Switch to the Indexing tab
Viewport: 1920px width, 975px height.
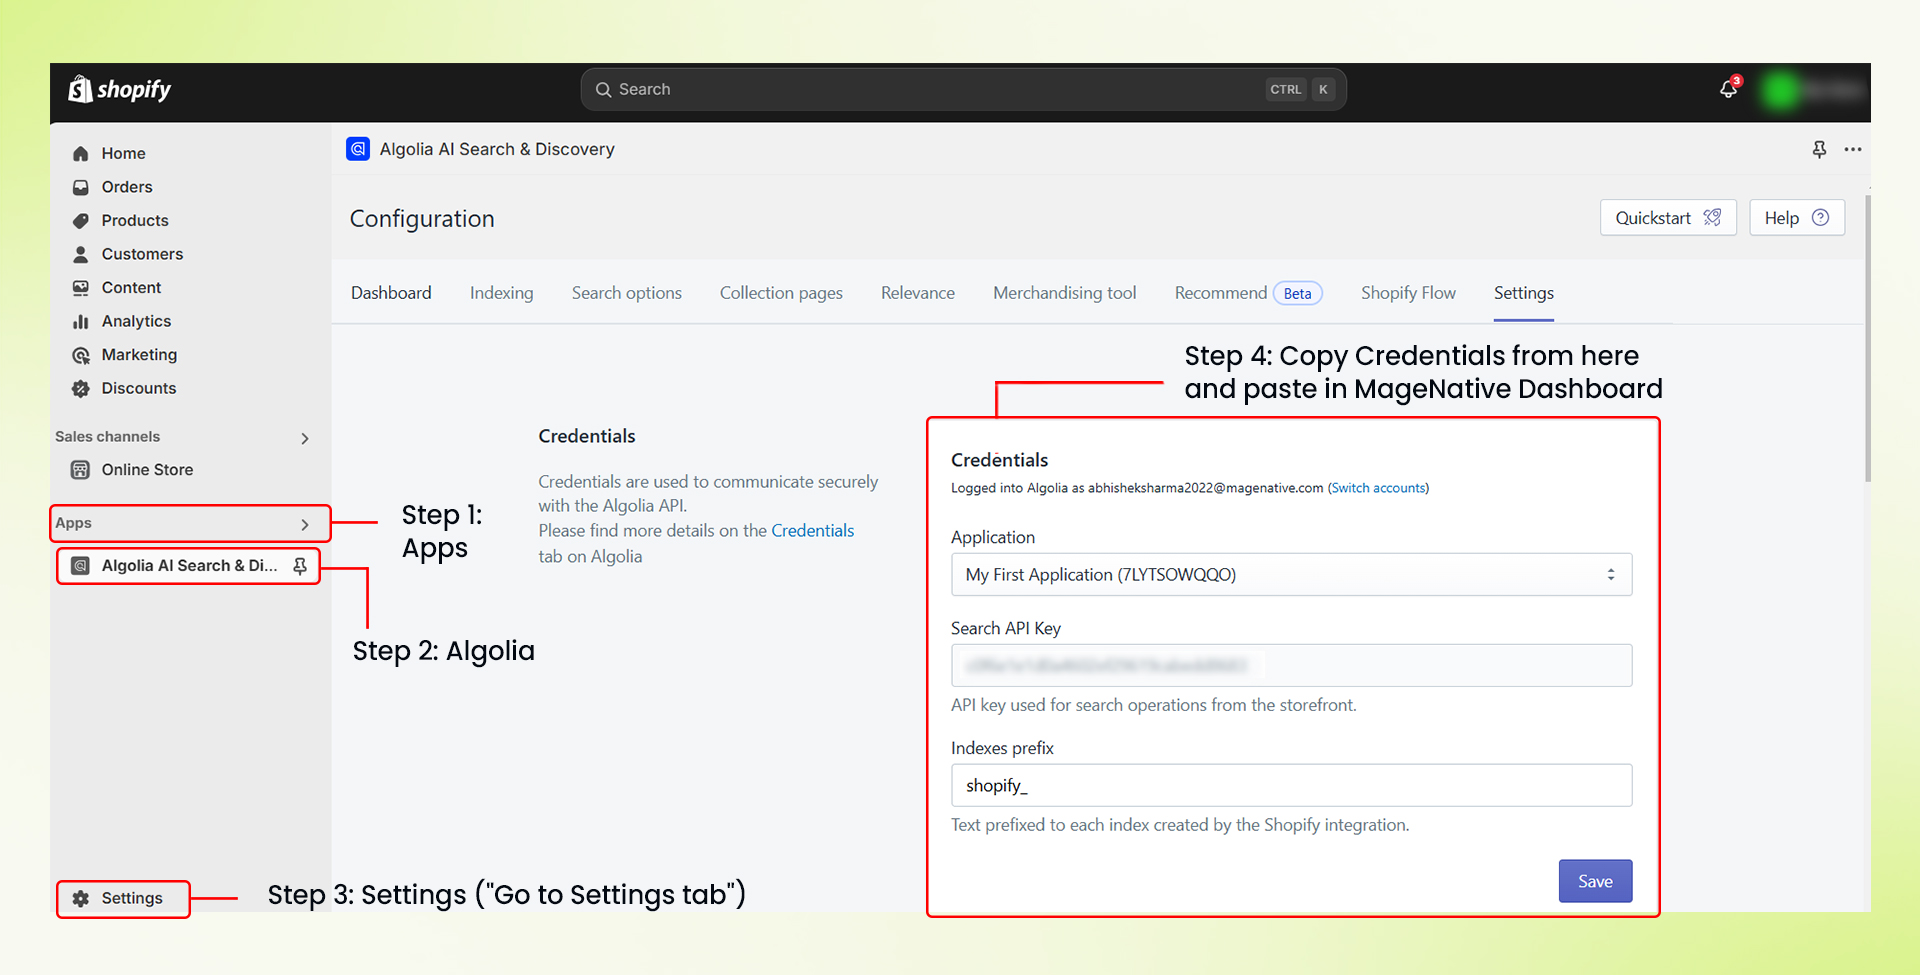click(501, 292)
